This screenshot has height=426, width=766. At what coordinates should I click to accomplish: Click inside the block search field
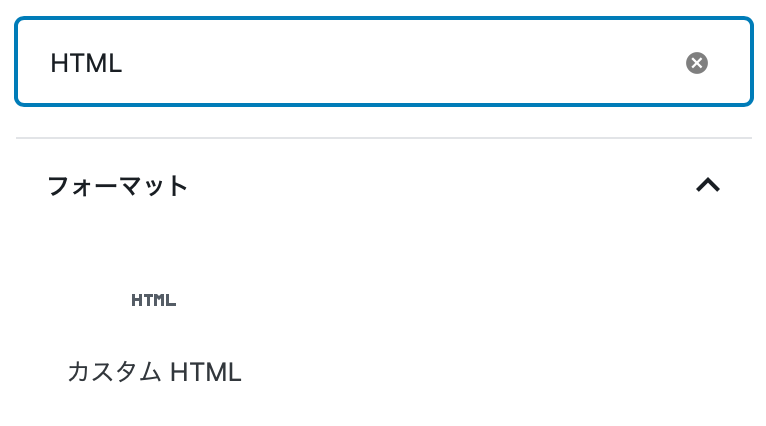(384, 62)
